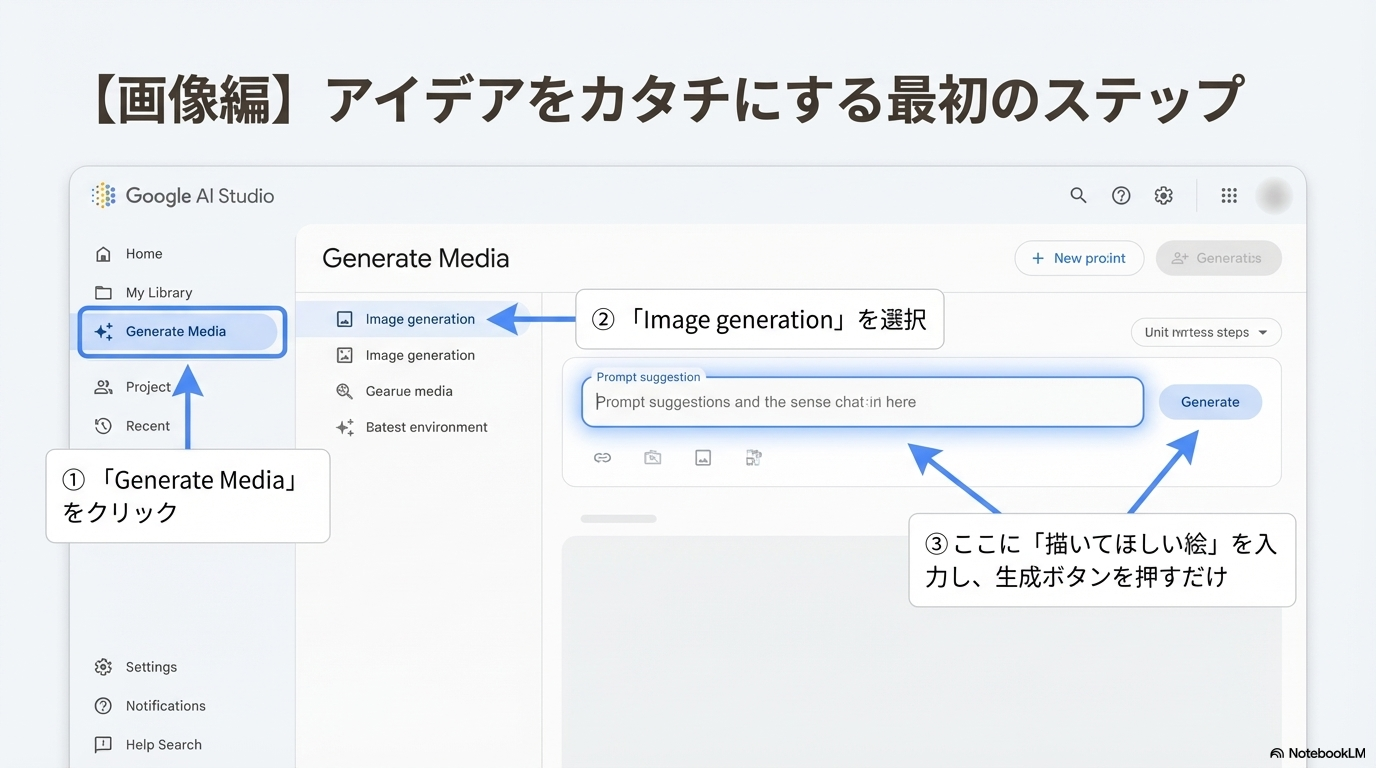
Task: Click the link icon below the prompt
Action: [602, 458]
